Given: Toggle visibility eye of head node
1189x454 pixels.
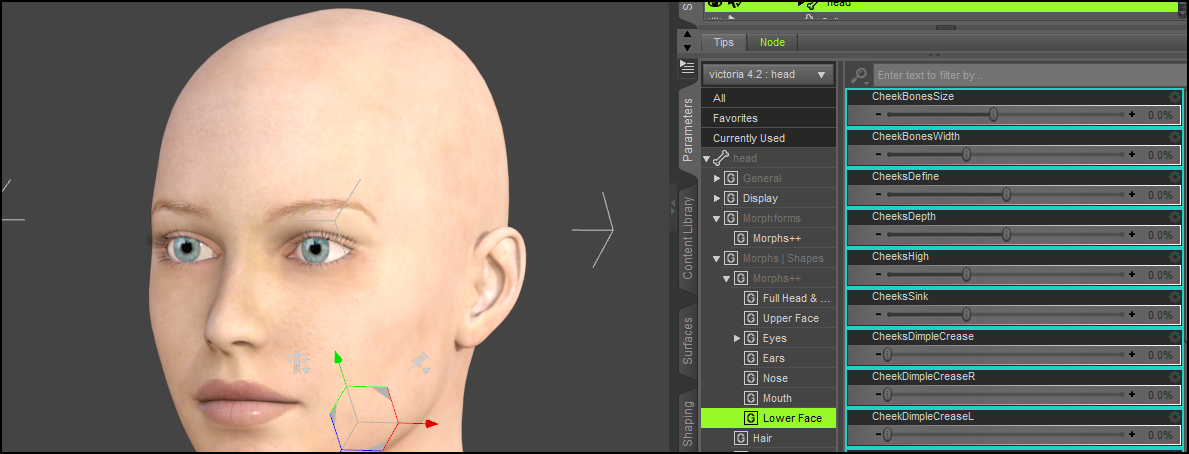Looking at the screenshot, I should [714, 5].
